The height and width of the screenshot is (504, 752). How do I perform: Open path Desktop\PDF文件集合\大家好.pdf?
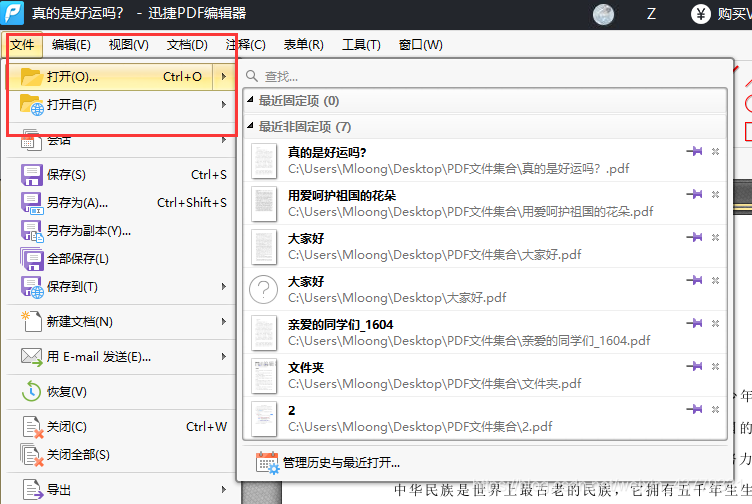point(435,255)
